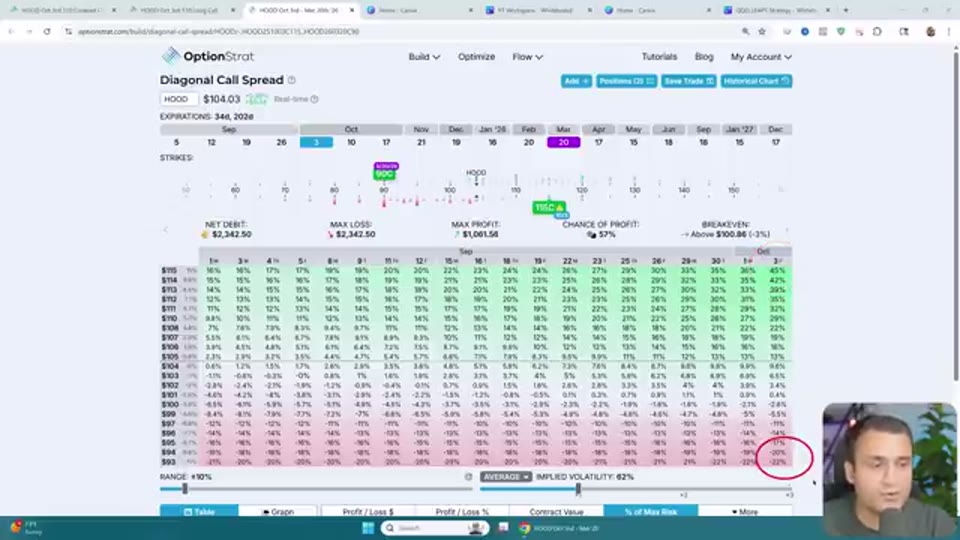960x540 pixels.
Task: Click the Real-time info icon
Action: click(315, 99)
